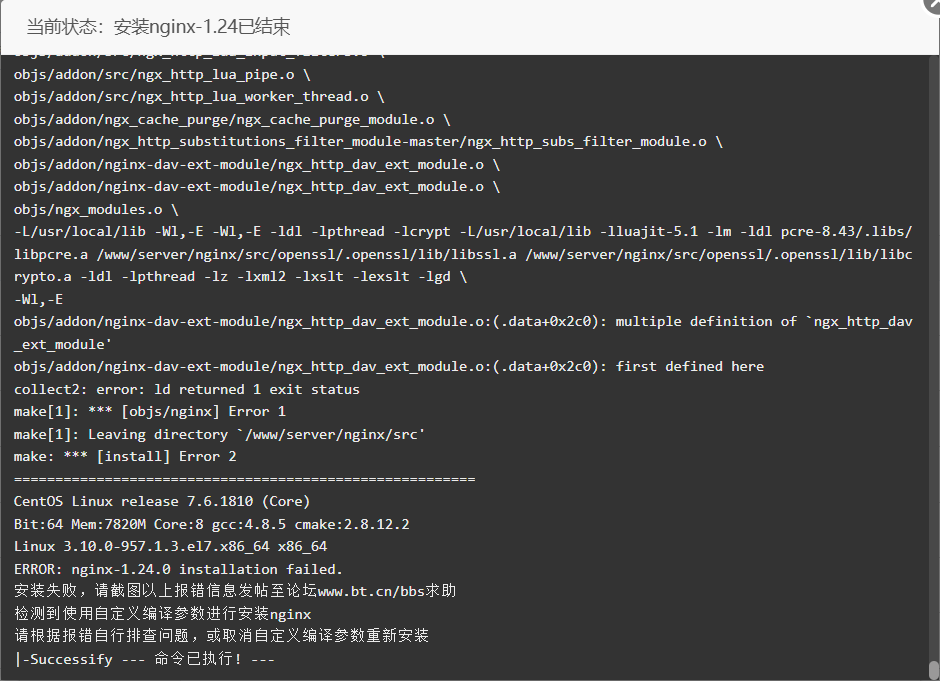Click the ngx_http_lua_pipe.o log line

[162, 75]
